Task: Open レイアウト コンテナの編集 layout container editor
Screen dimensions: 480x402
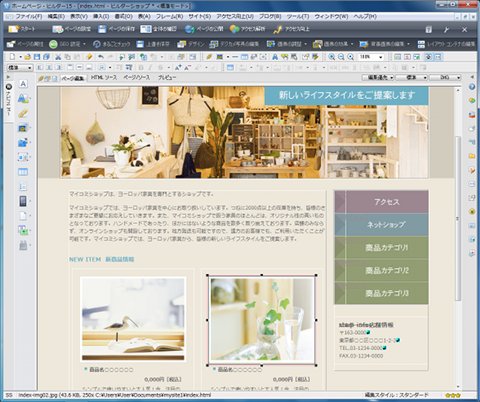Action: (x=446, y=44)
